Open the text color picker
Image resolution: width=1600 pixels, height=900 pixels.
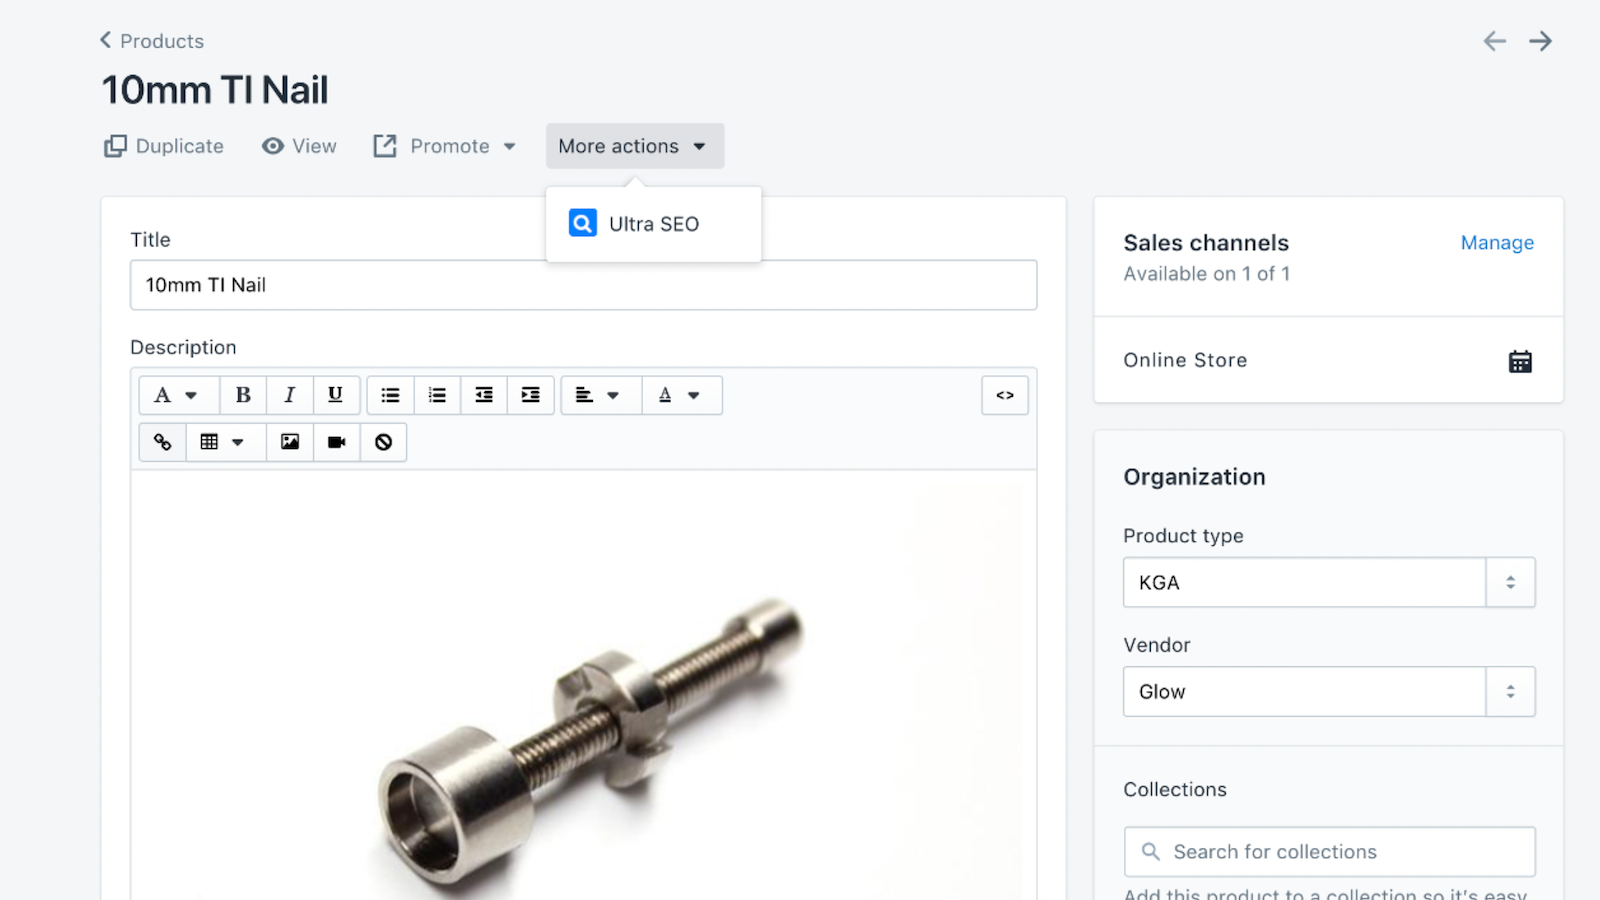pos(681,395)
